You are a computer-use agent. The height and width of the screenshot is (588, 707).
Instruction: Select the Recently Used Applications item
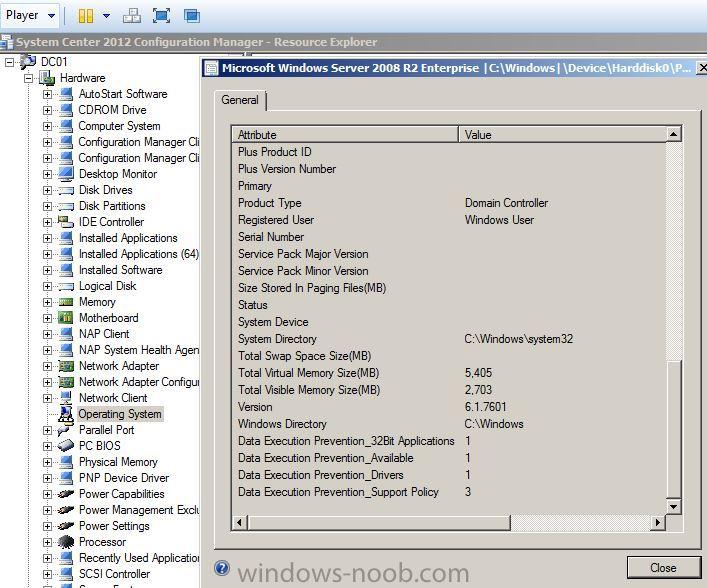coord(139,558)
